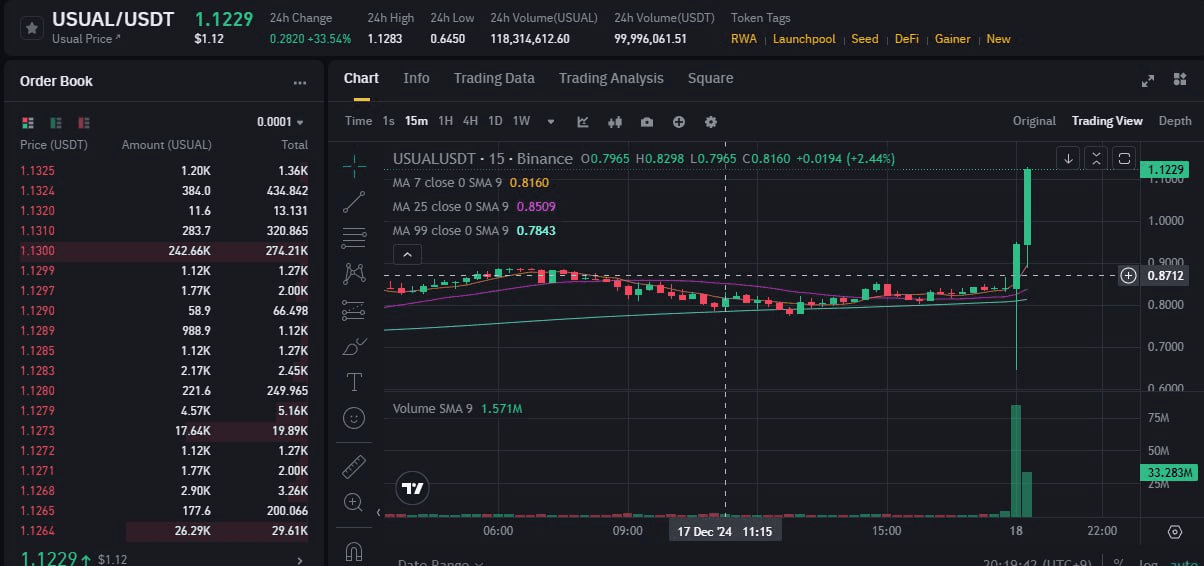
Task: Click the Gainer token tag
Action: pos(953,39)
